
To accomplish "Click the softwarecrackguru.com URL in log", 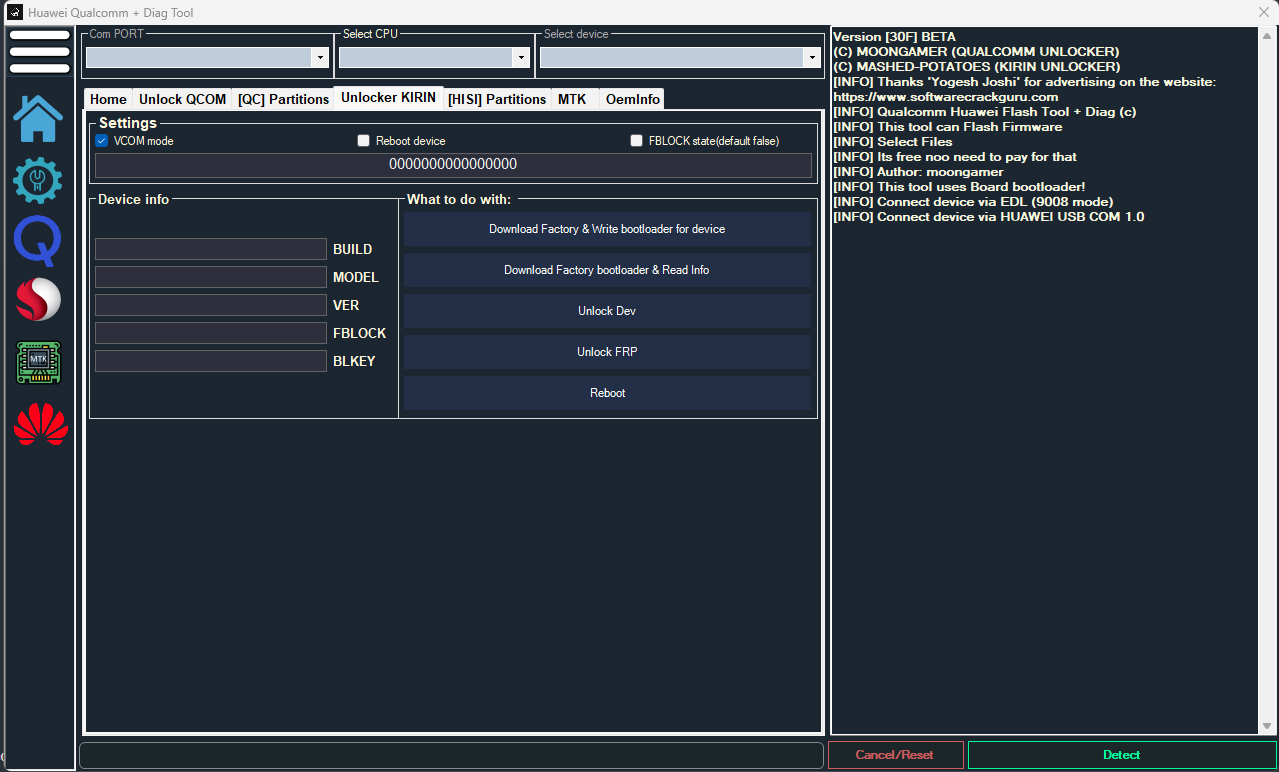I will (946, 97).
